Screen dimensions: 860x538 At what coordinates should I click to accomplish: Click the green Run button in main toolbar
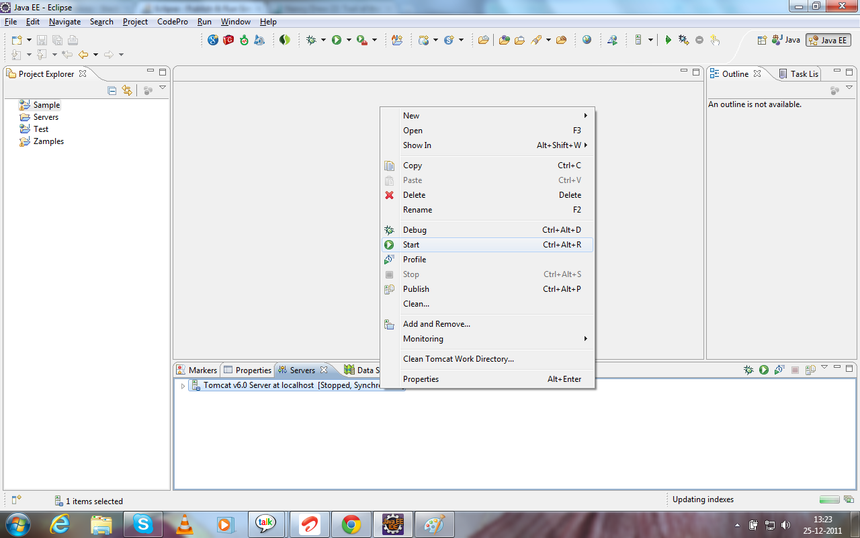[337, 40]
